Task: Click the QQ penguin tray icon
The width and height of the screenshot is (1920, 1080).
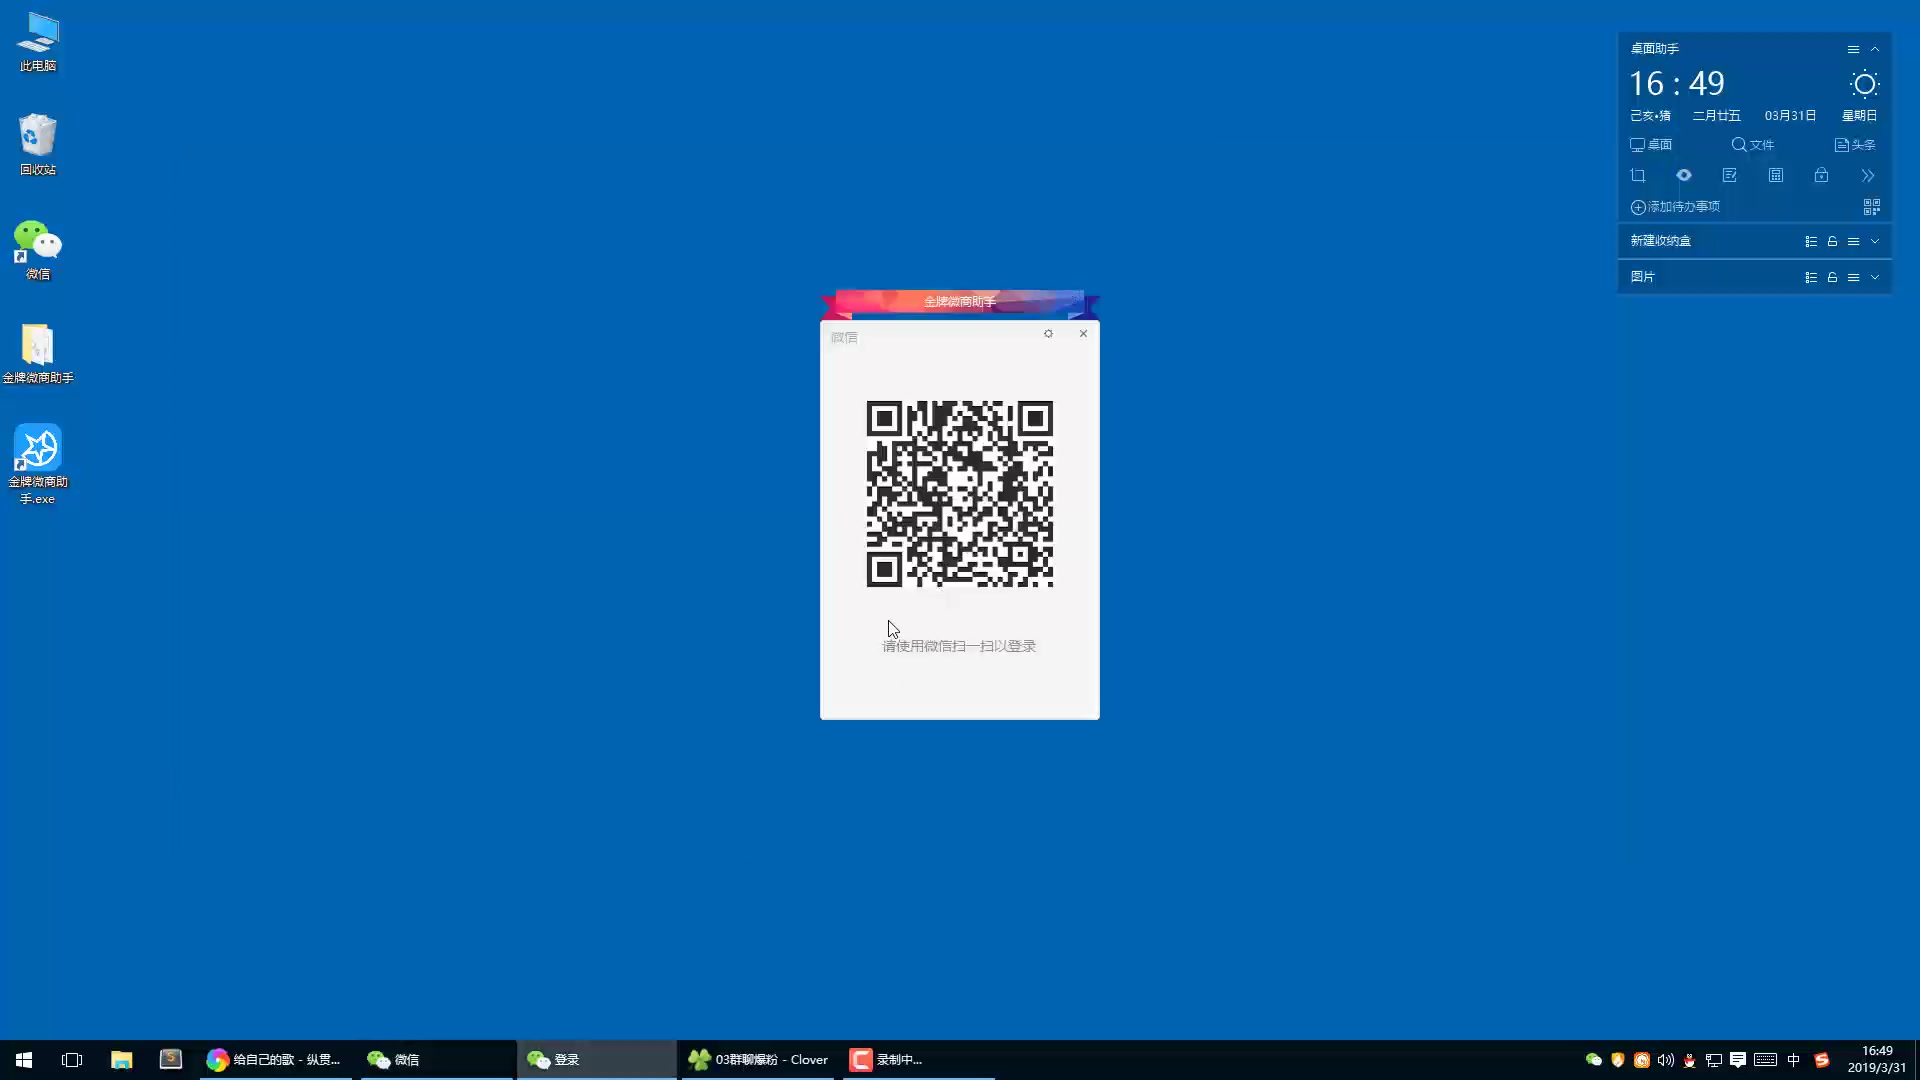Action: click(1690, 1060)
